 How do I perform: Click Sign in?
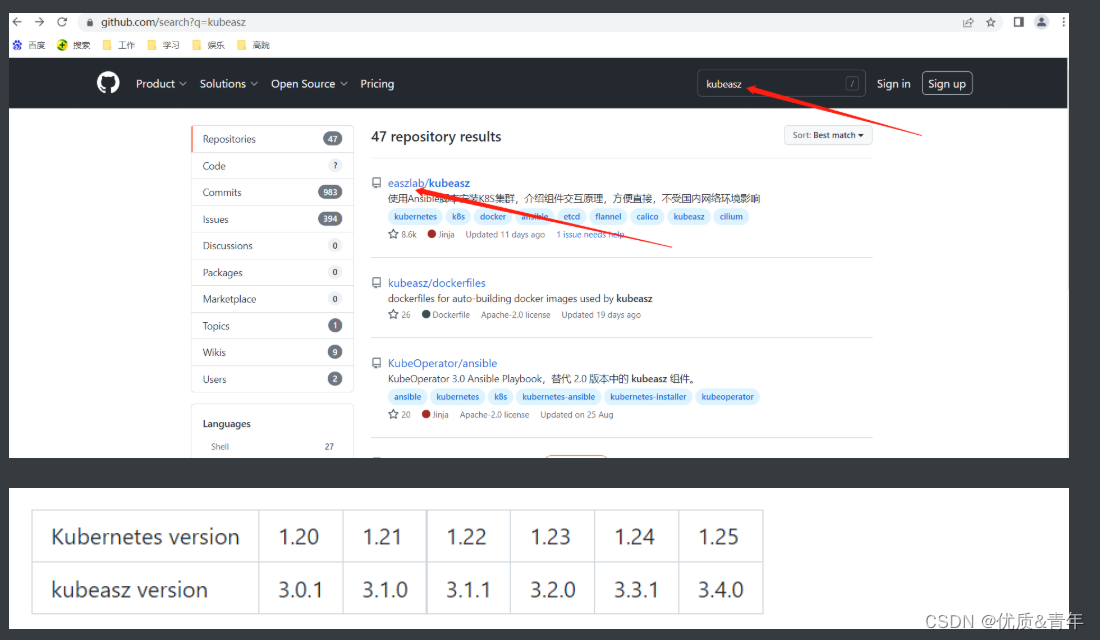pos(893,84)
